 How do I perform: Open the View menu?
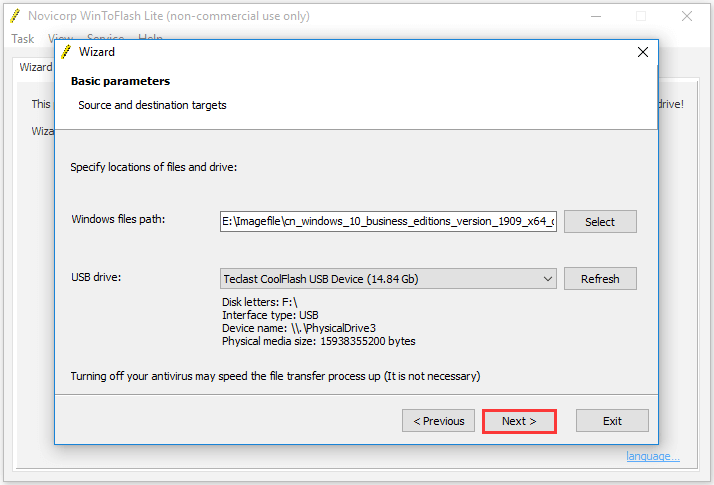coord(60,36)
